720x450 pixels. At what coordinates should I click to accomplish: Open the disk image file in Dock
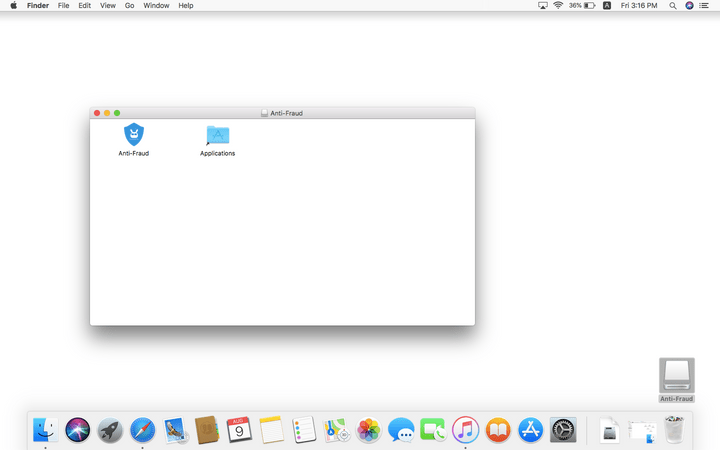(x=609, y=430)
